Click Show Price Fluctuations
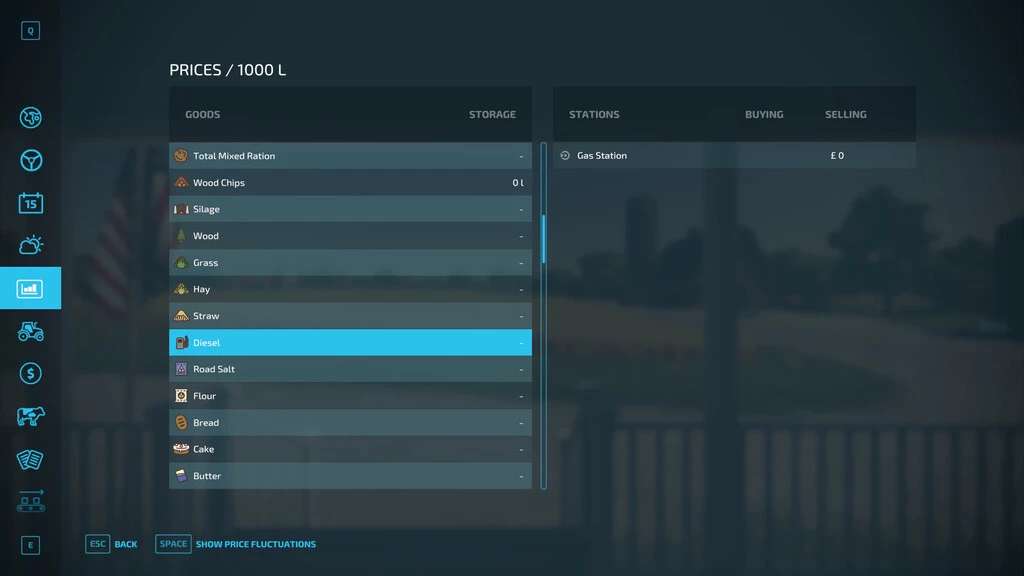This screenshot has height=576, width=1024. click(236, 544)
